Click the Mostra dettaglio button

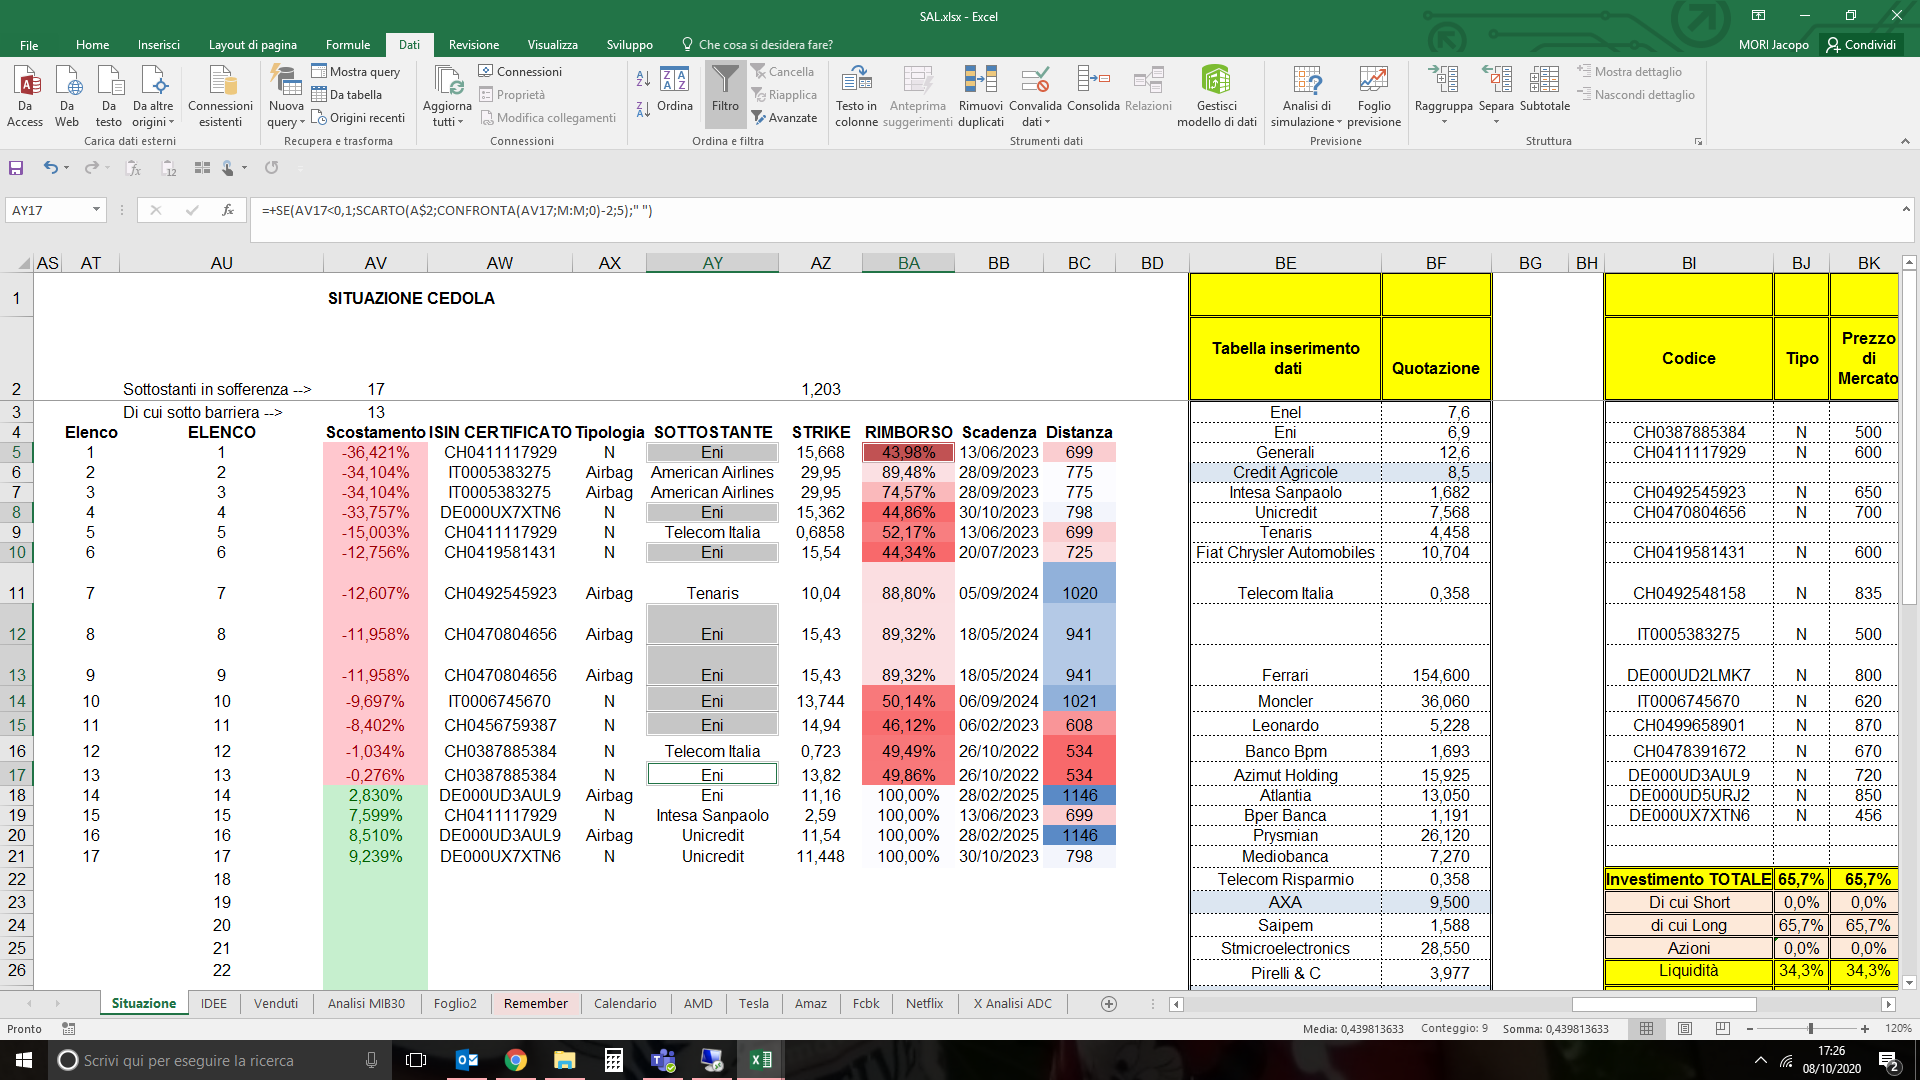pyautogui.click(x=1629, y=71)
